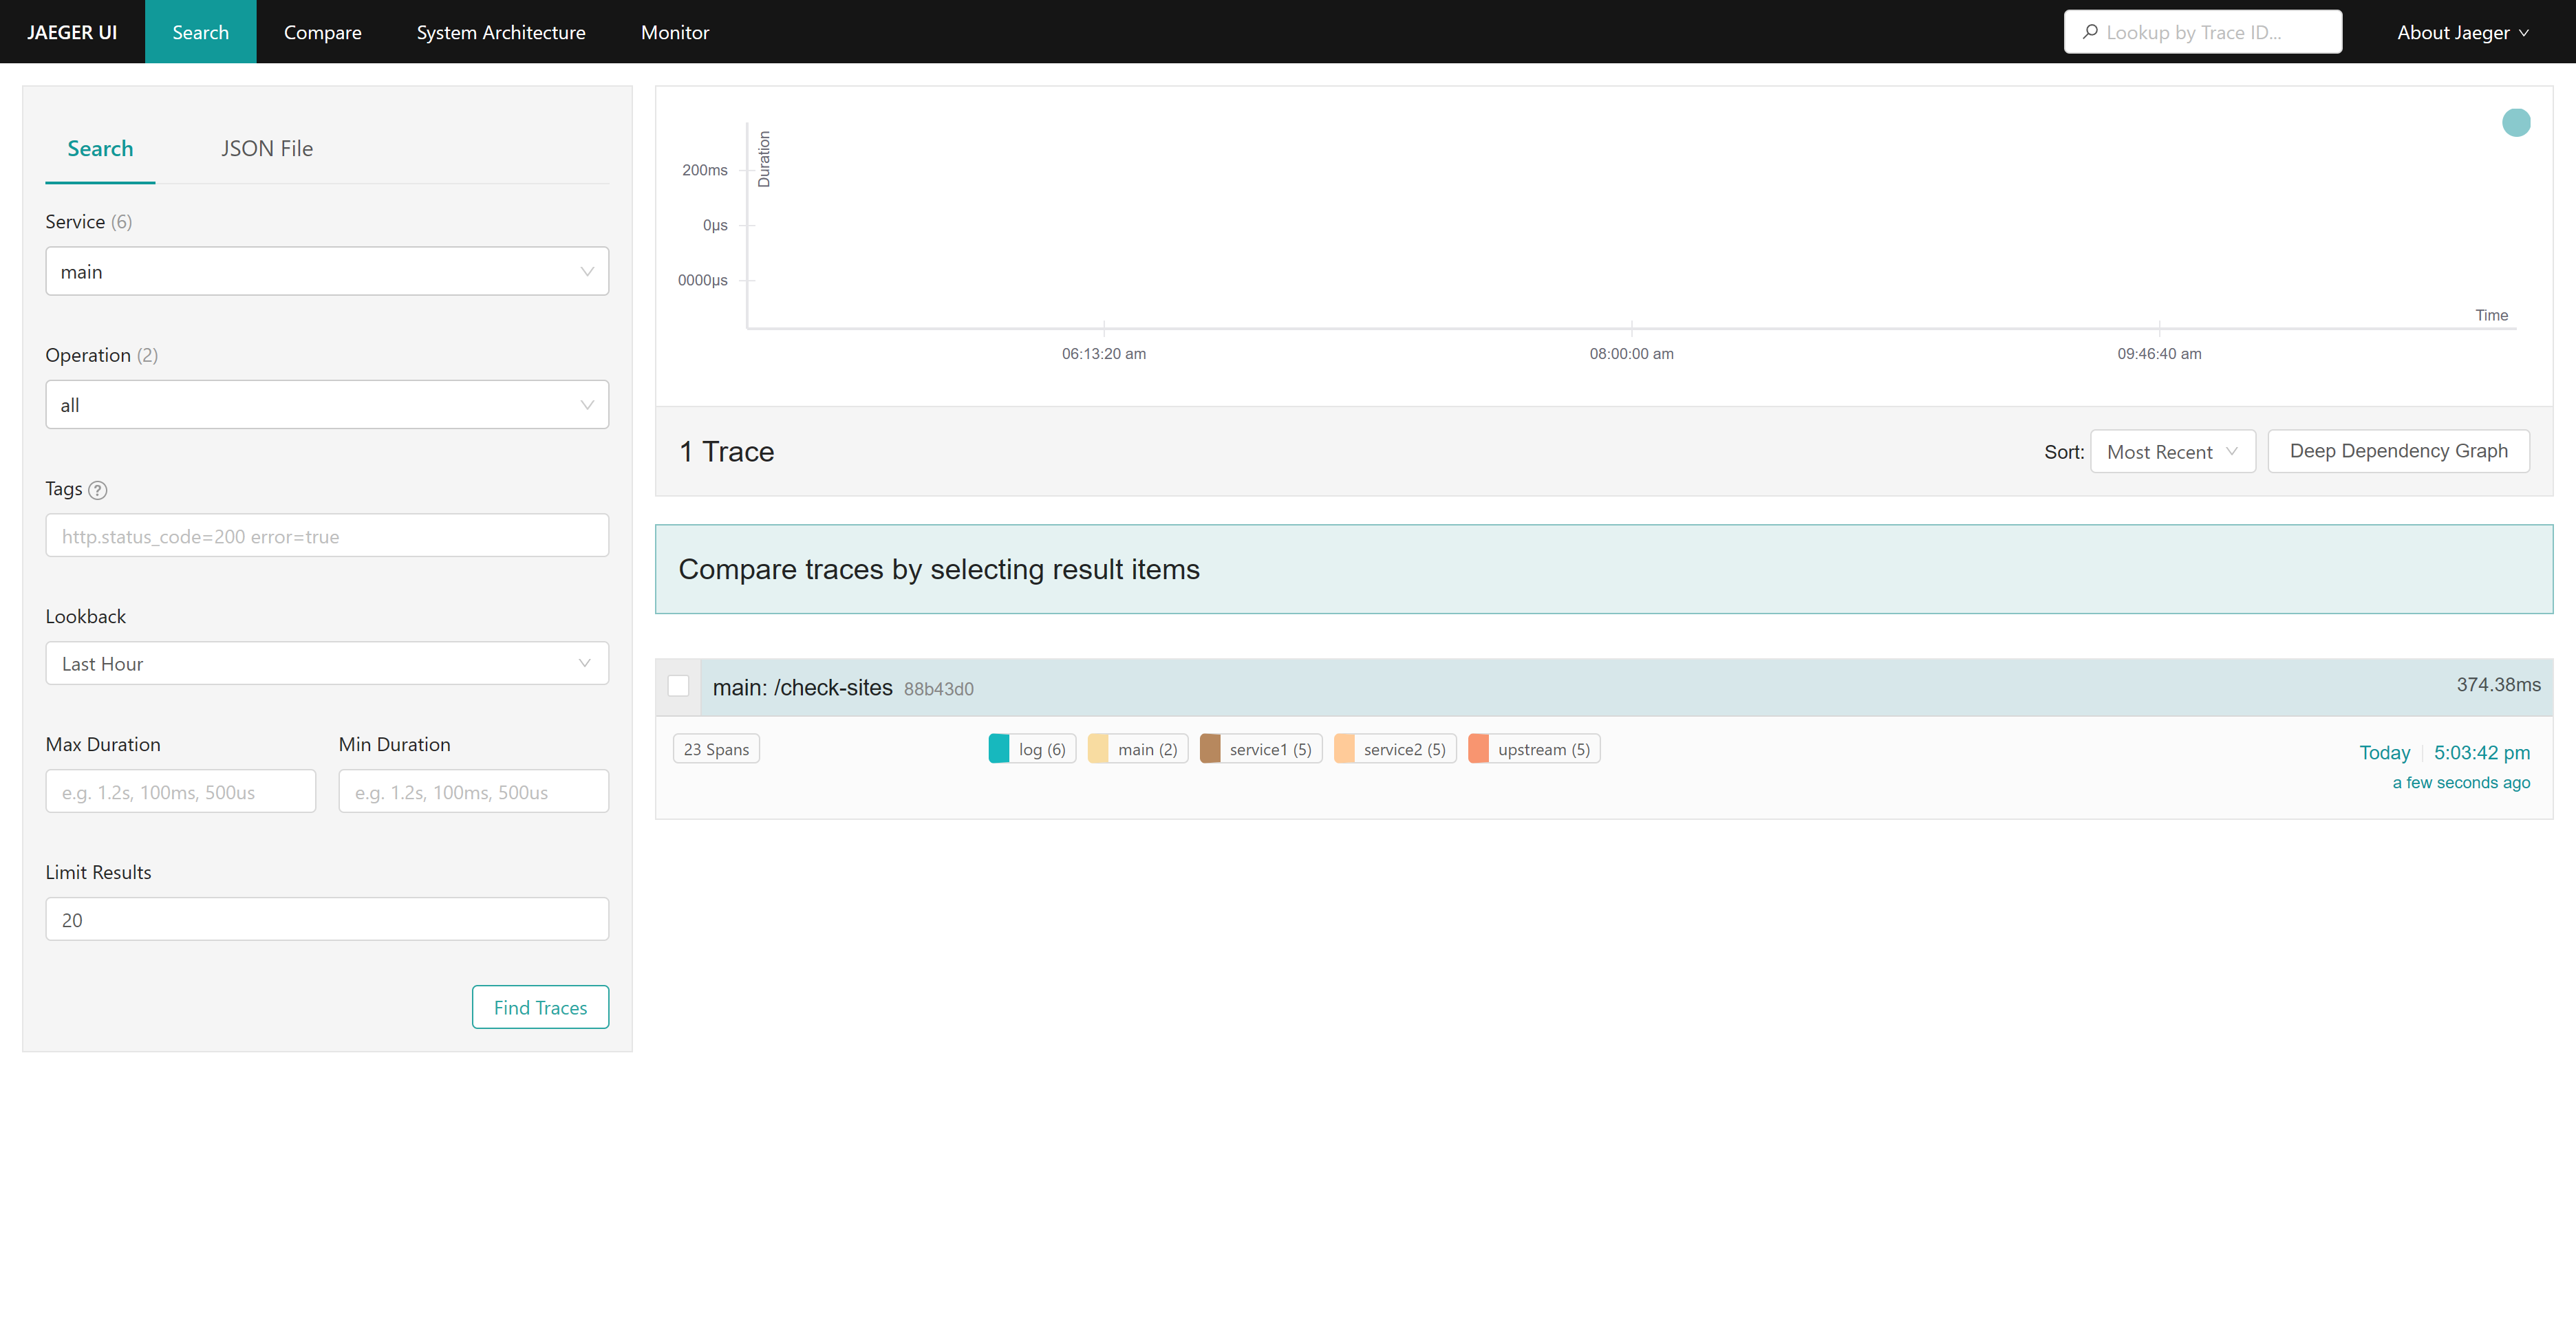Open the Deep Dependency Graph
Viewport: 2576px width, 1322px height.
tap(2399, 451)
